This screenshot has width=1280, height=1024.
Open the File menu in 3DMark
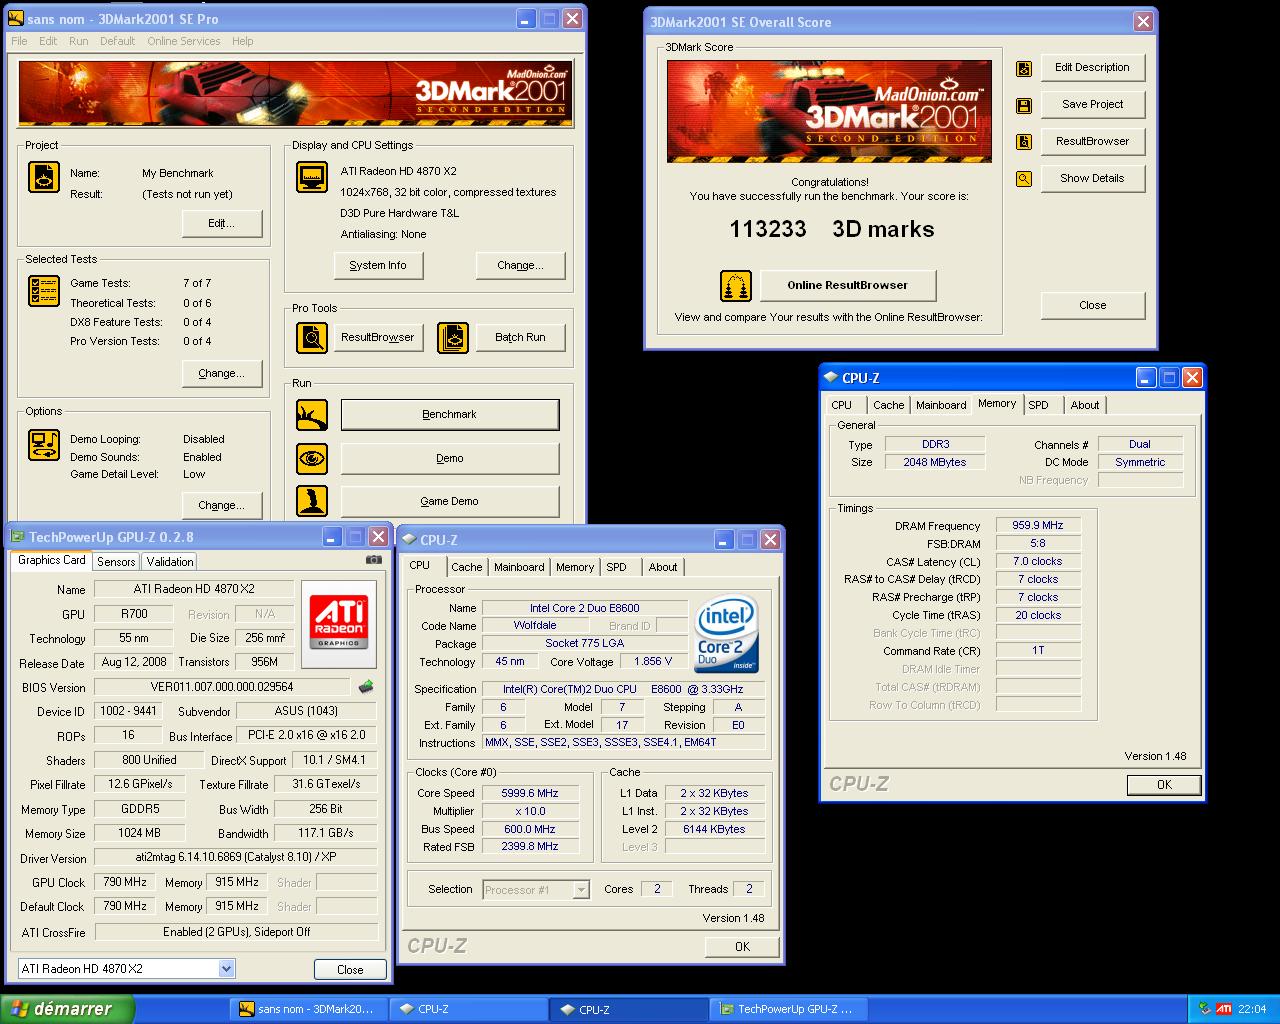[x=19, y=41]
